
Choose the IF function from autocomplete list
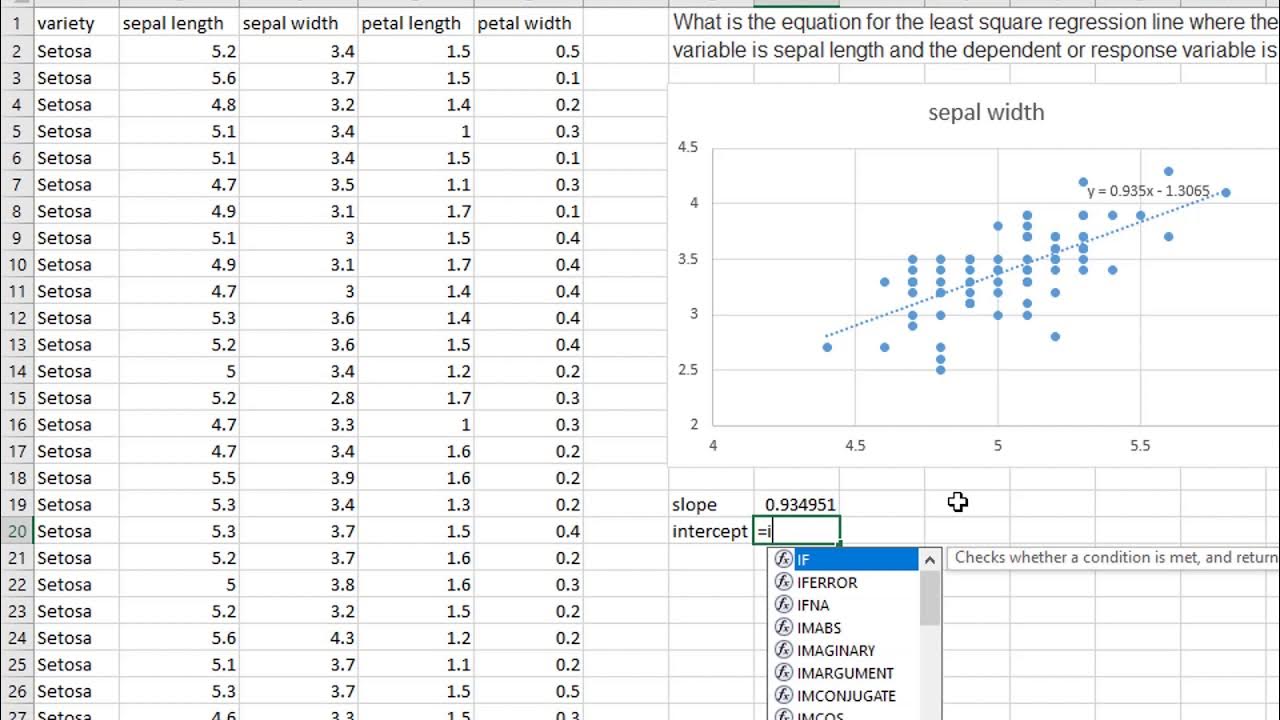[x=845, y=560]
